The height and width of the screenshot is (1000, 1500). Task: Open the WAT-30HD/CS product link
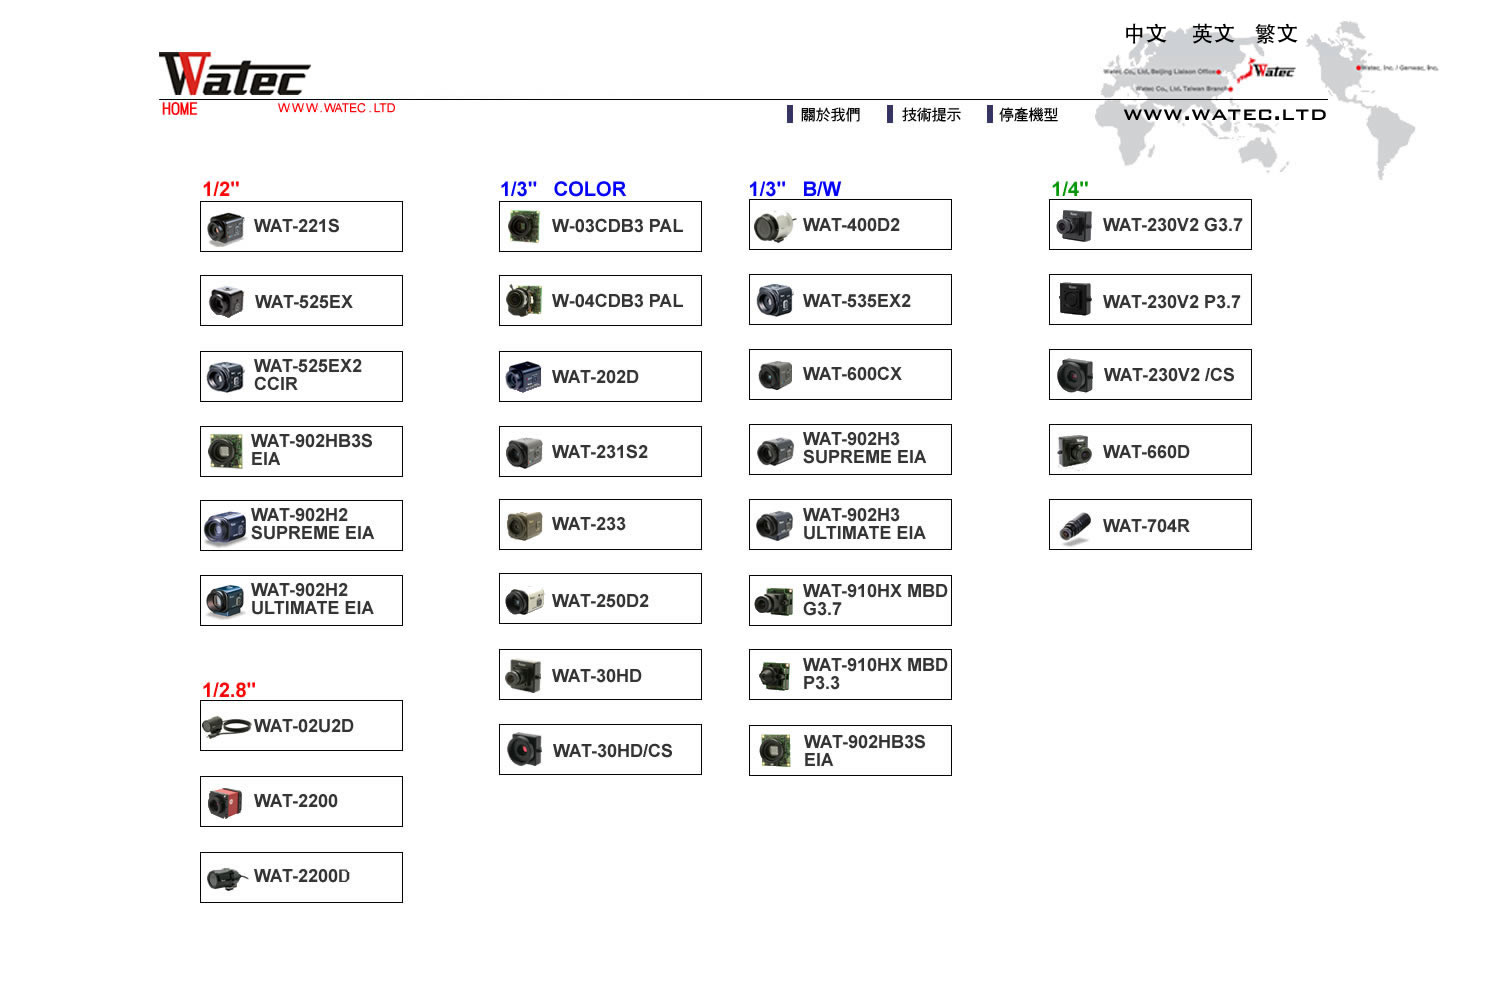coord(612,751)
